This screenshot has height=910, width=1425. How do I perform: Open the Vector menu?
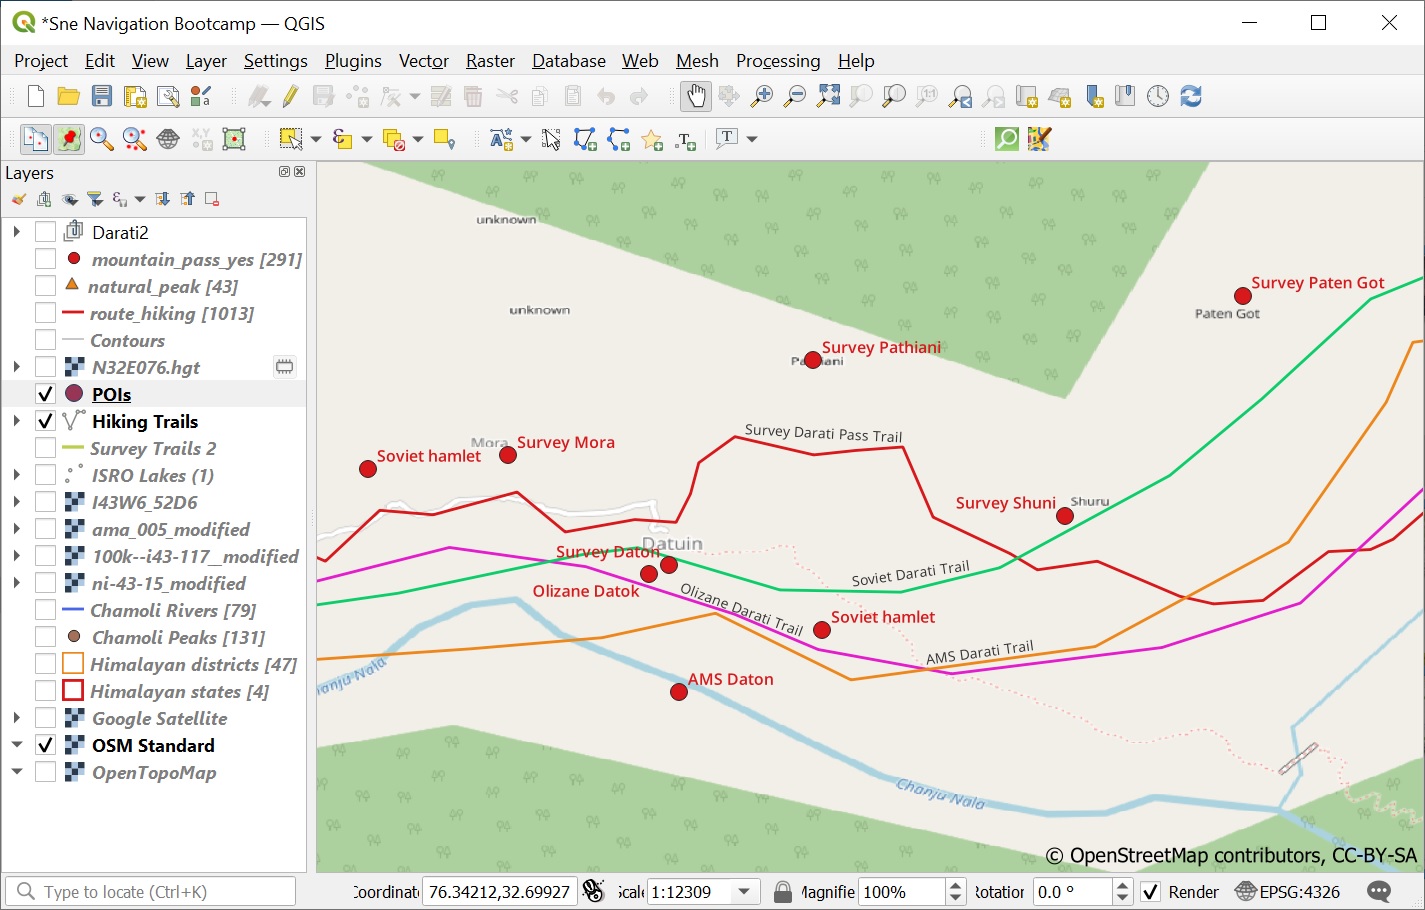click(x=424, y=61)
